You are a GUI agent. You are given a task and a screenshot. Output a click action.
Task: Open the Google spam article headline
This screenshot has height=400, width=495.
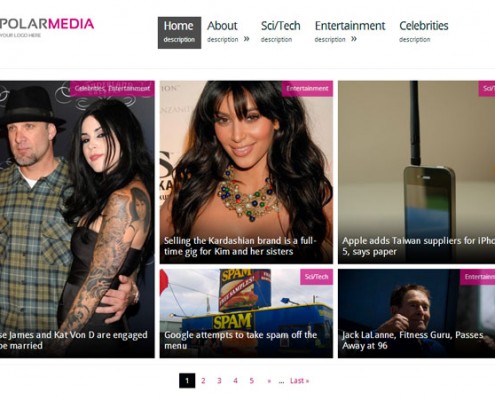click(240, 340)
